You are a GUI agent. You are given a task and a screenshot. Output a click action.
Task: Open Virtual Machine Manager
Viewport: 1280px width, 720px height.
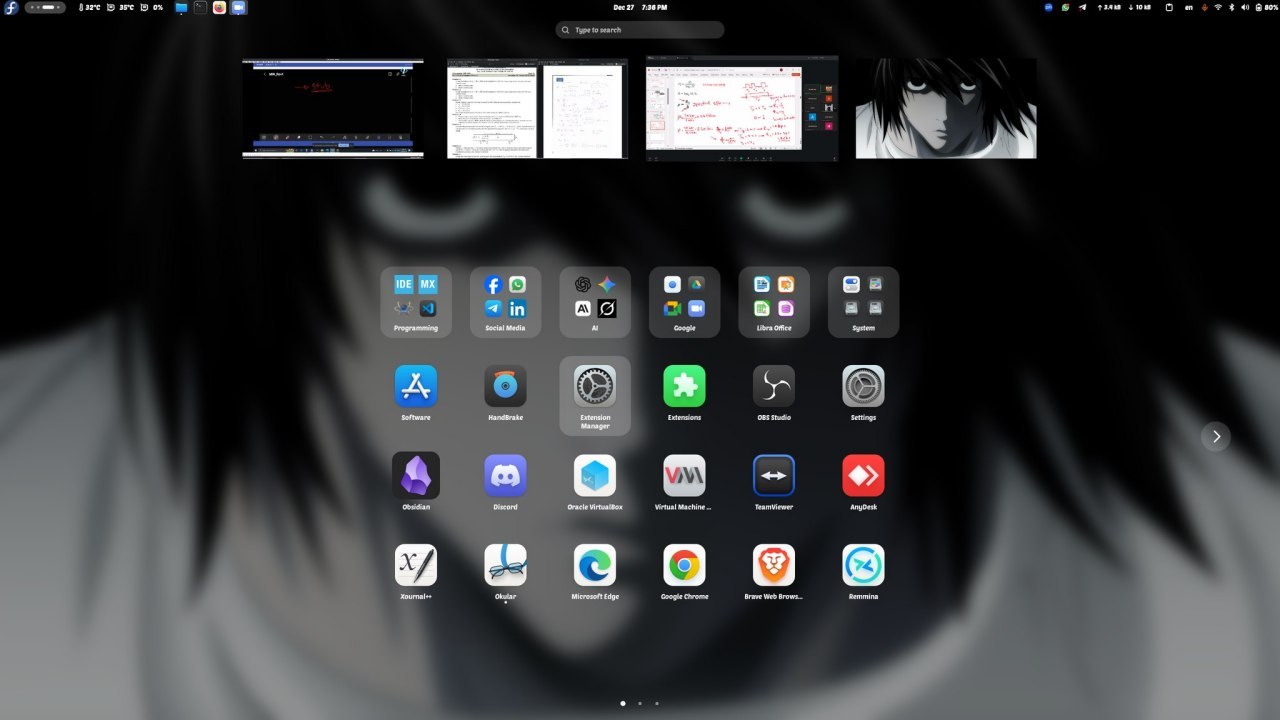tap(684, 475)
